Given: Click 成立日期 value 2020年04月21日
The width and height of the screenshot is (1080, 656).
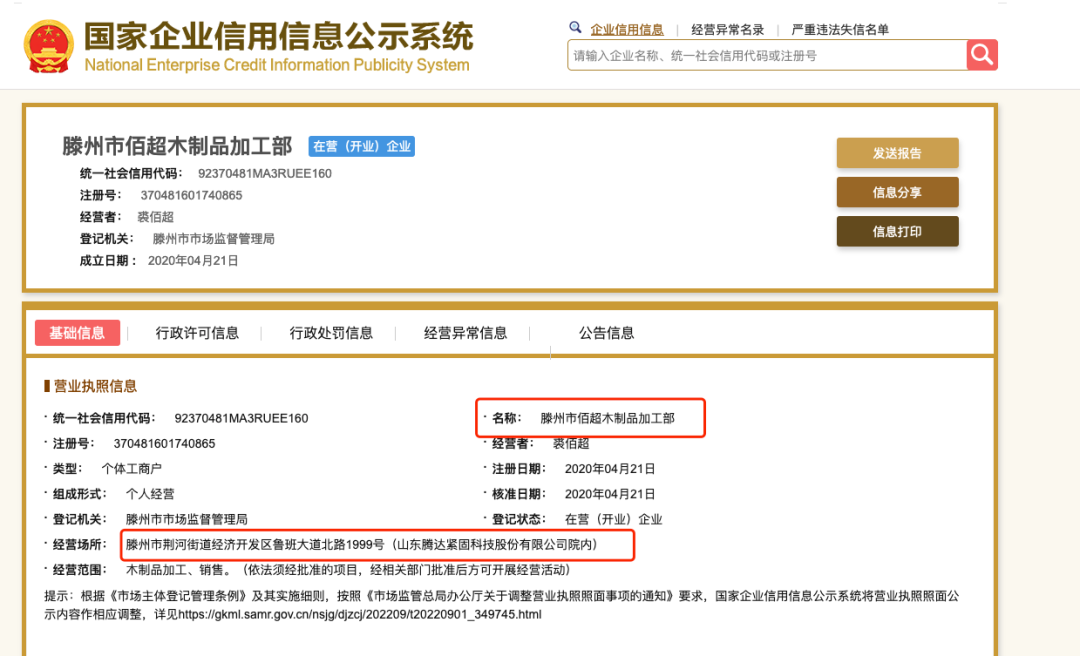Looking at the screenshot, I should [193, 260].
